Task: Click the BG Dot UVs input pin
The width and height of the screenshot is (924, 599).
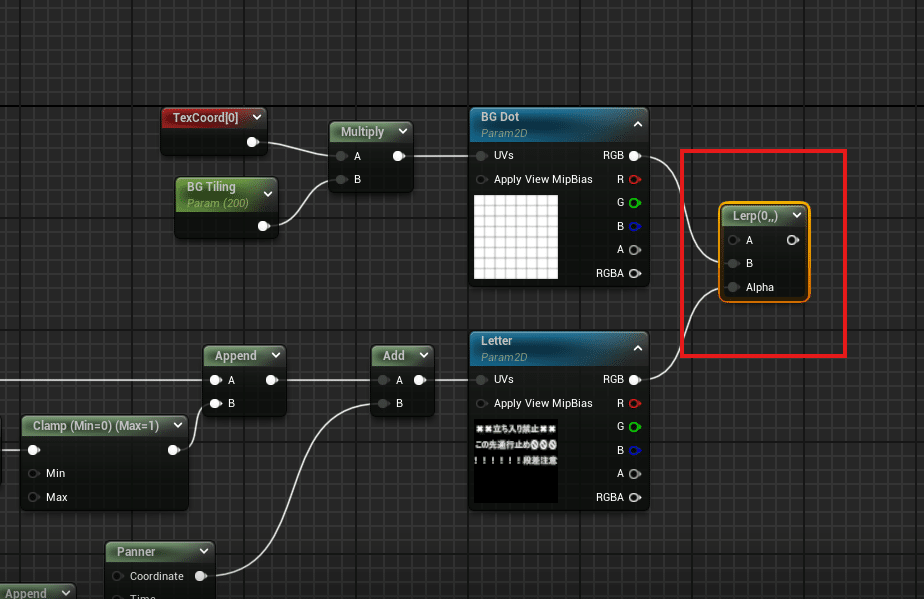Action: (x=481, y=156)
